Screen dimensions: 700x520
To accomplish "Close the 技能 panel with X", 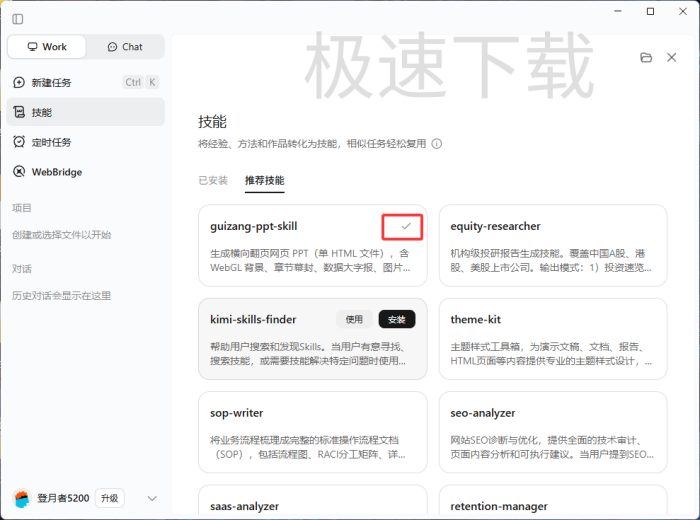I will (671, 58).
